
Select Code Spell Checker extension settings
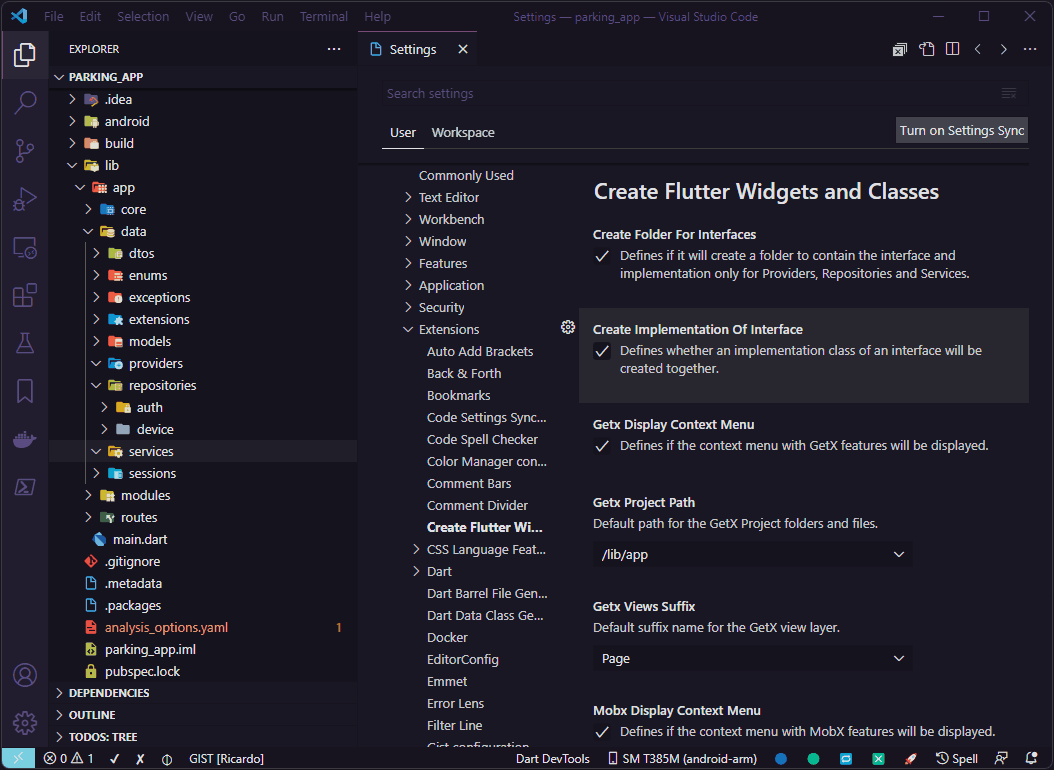482,439
